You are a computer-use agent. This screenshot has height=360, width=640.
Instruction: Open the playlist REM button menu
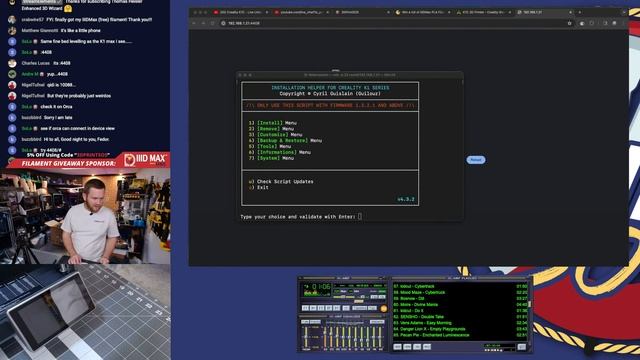(407, 347)
